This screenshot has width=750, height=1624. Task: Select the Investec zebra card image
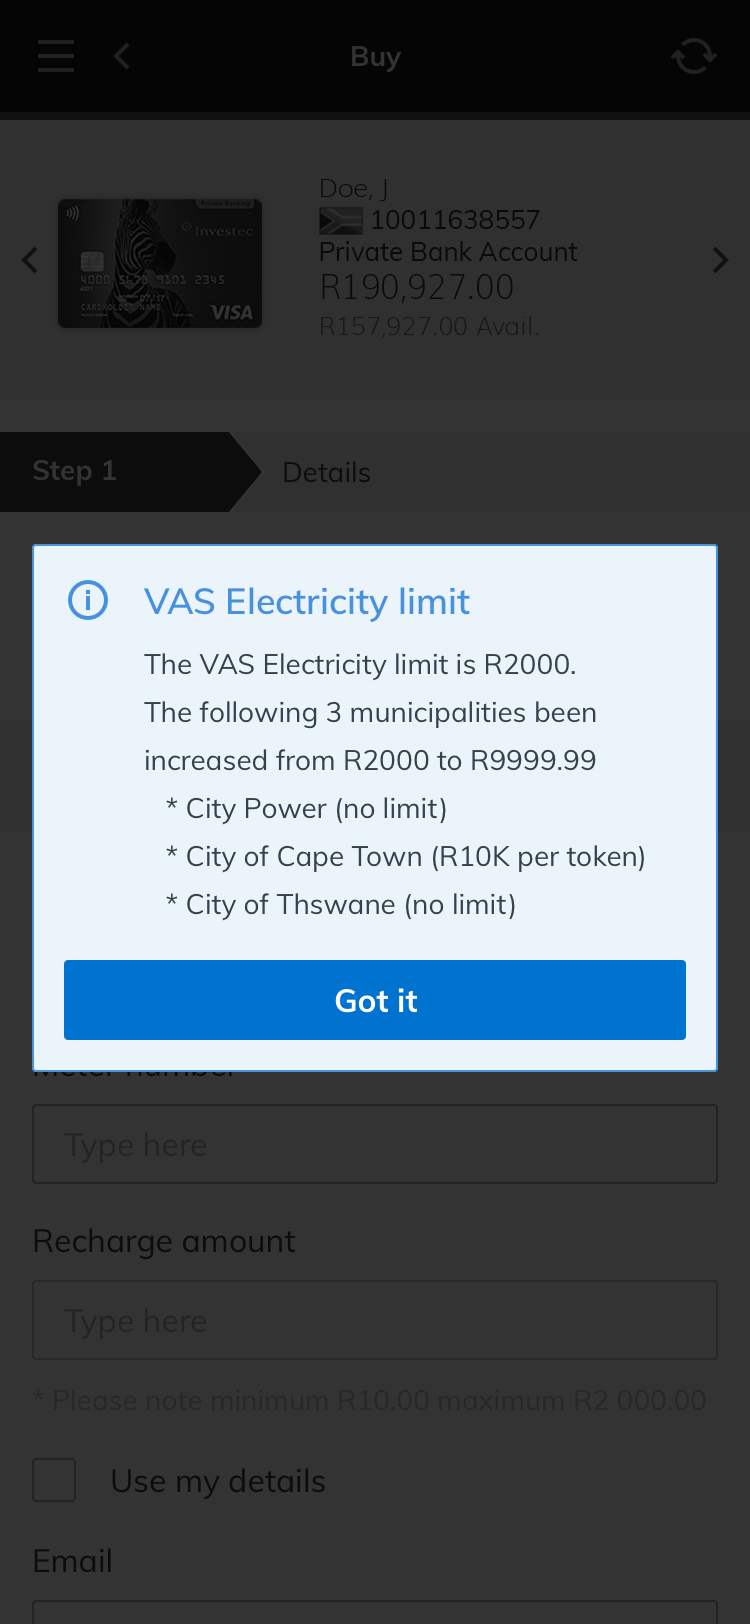pos(160,263)
